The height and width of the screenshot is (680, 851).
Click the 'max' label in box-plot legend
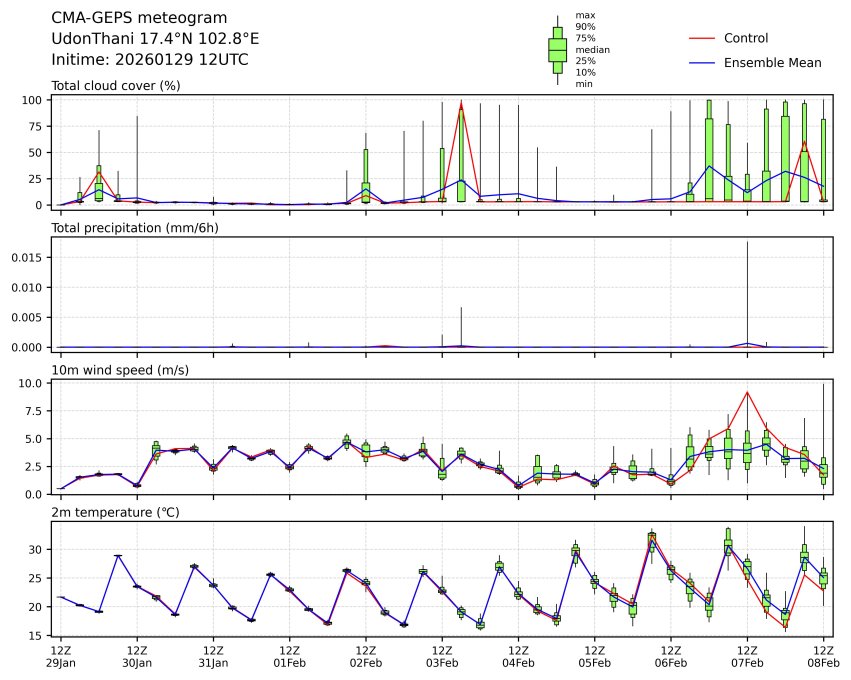point(585,16)
